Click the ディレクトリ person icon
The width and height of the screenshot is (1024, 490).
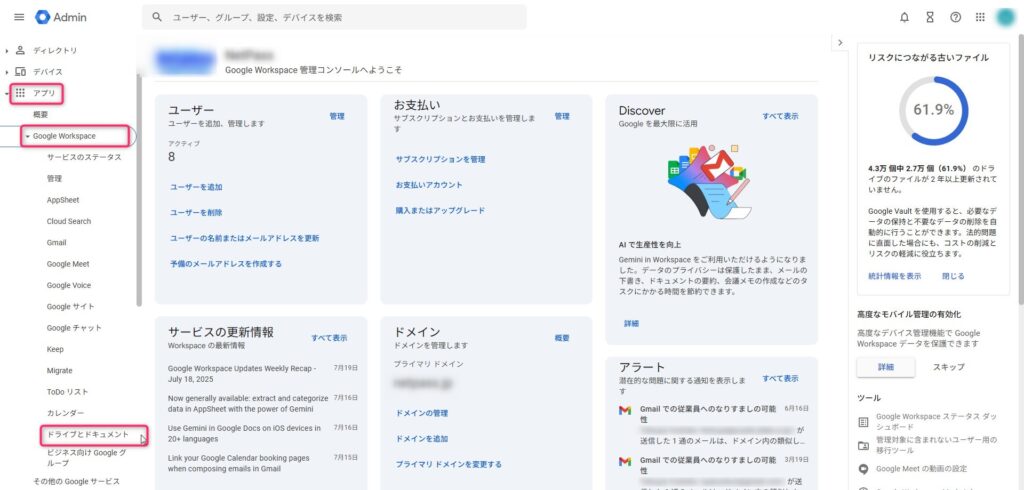(20, 50)
